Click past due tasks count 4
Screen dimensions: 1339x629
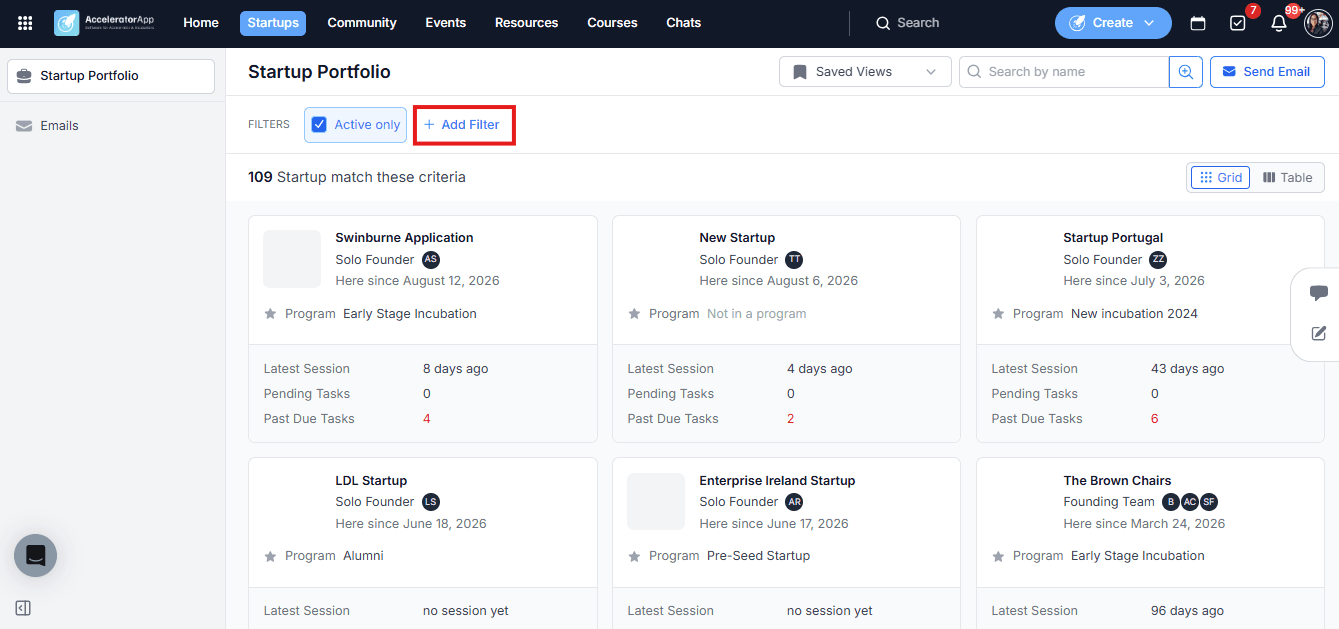coord(427,419)
